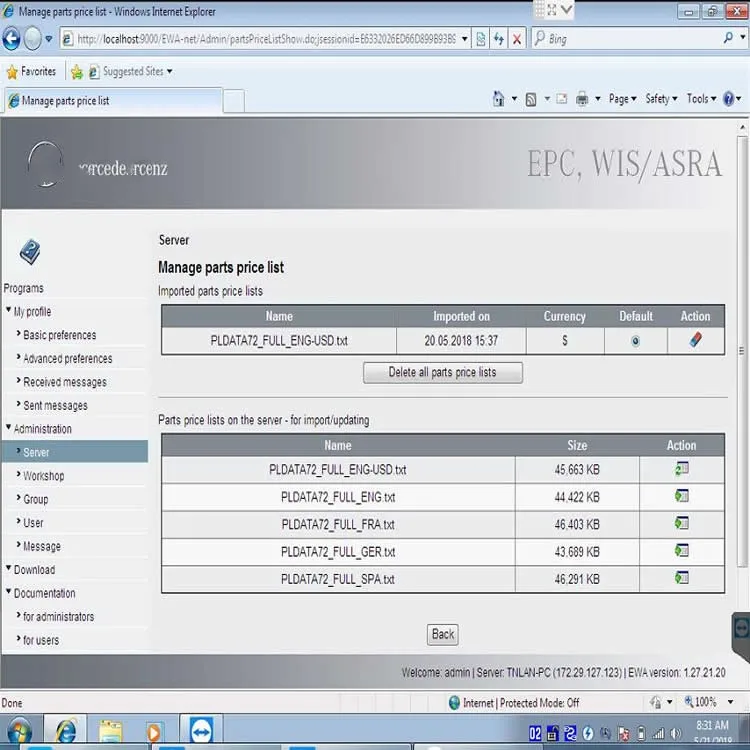Click the eraser delete icon for PLDATA72_FULL_ENG-USD.txt

click(695, 340)
